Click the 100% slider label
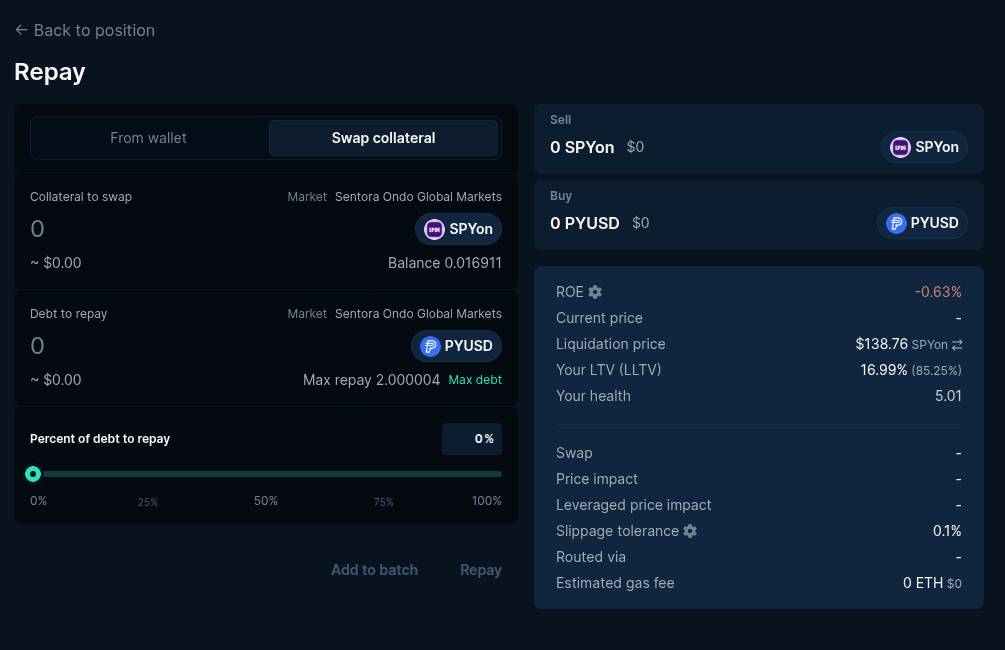 pos(487,501)
